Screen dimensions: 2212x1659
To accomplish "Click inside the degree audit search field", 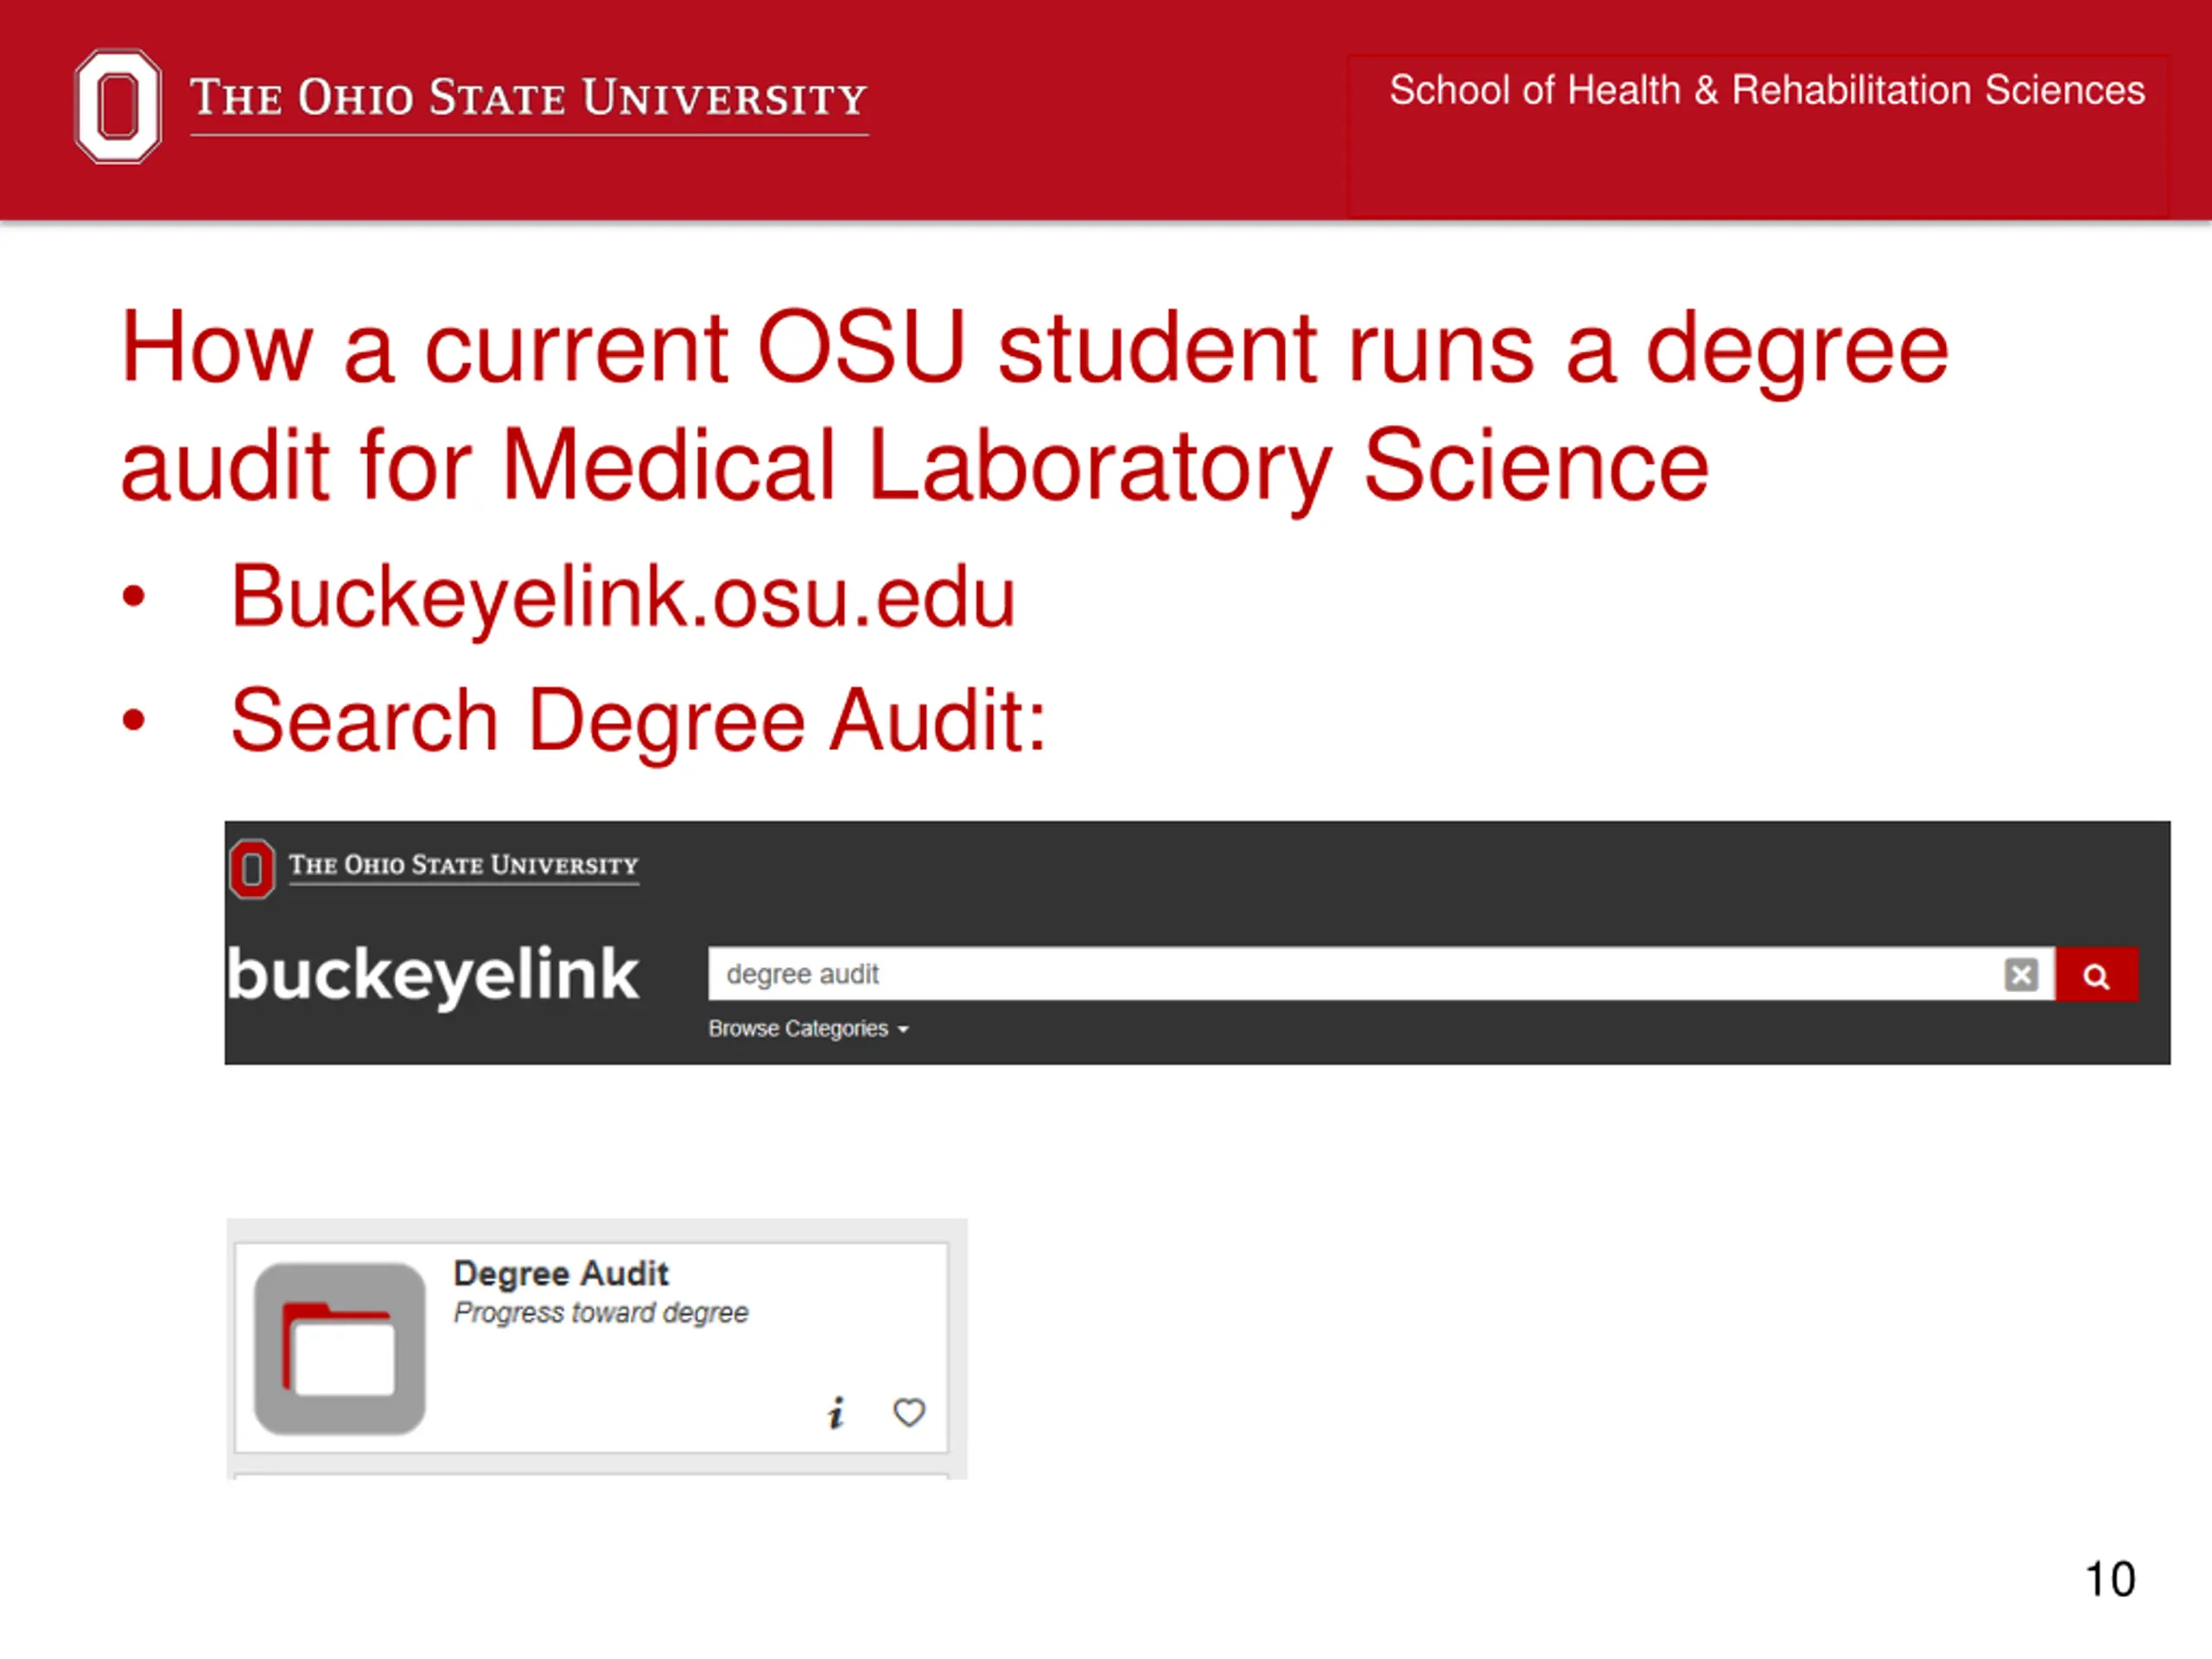I will [x=1355, y=974].
